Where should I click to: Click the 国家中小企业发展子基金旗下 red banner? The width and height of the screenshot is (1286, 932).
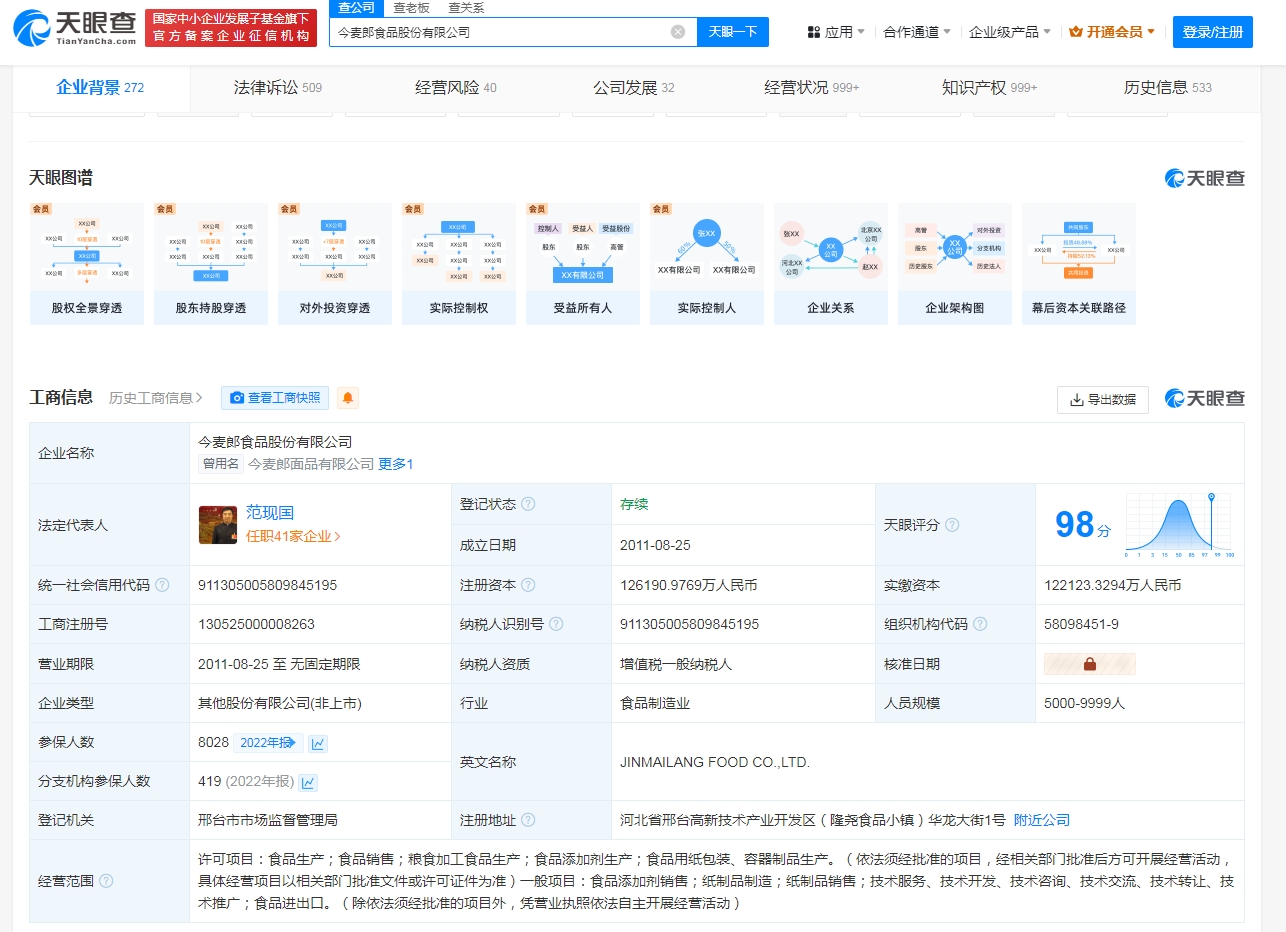click(x=231, y=28)
